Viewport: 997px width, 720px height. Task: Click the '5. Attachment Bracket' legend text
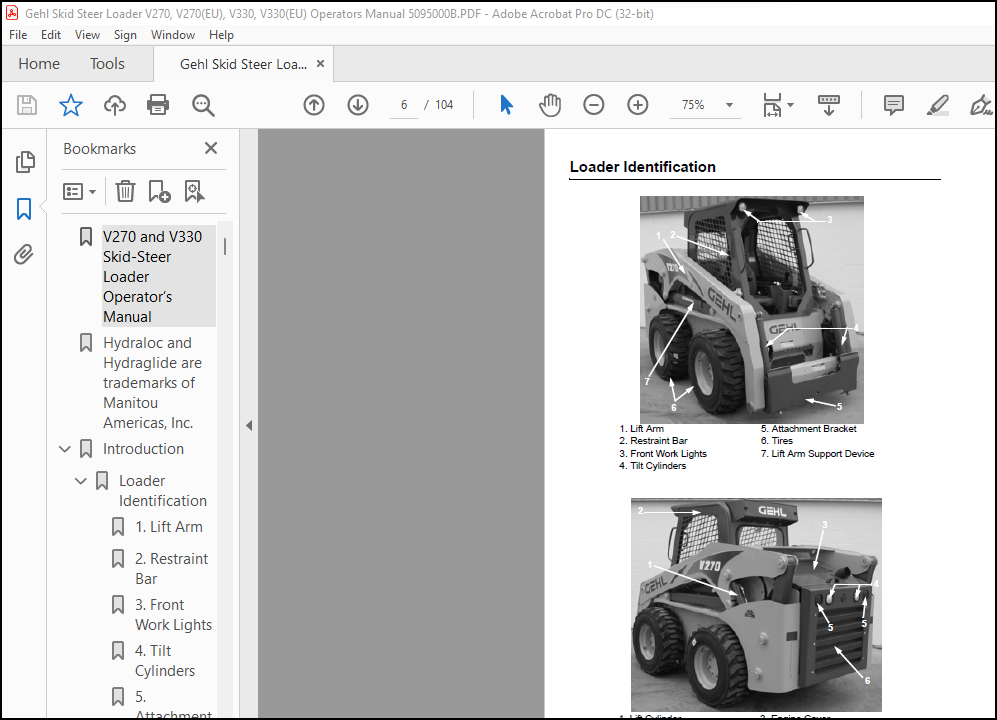(808, 429)
